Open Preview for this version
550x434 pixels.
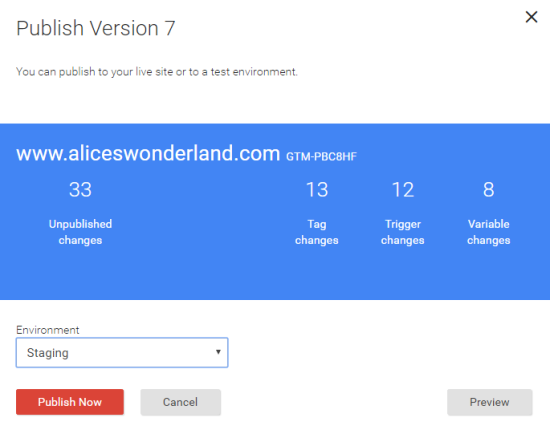coord(490,402)
